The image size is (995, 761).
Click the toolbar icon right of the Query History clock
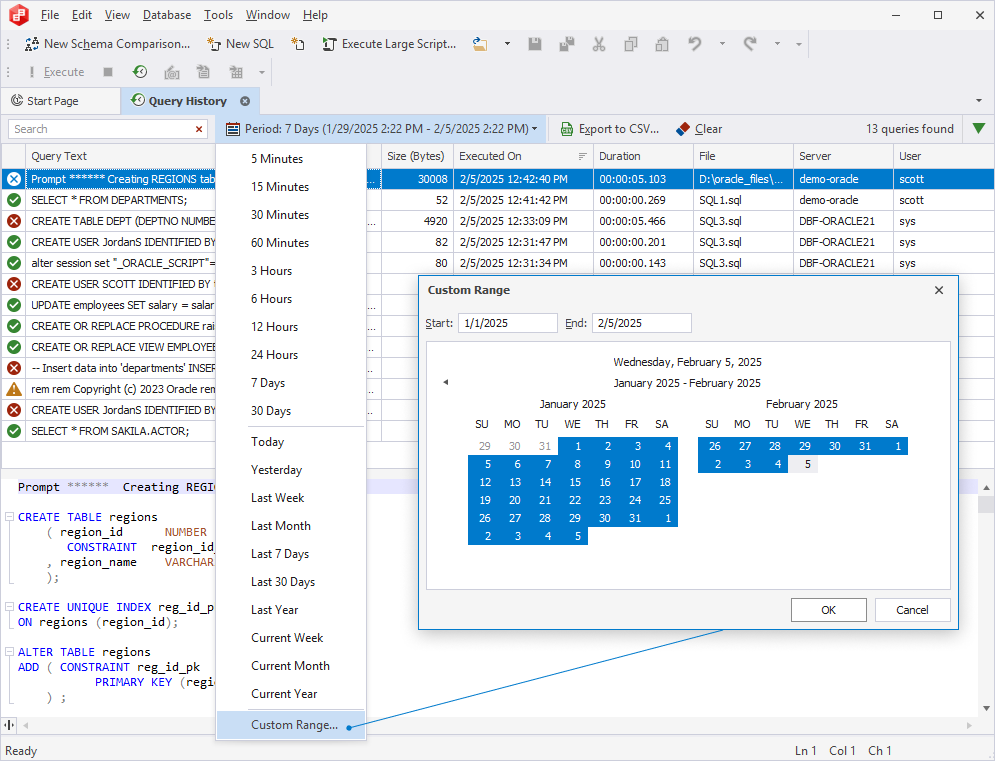coord(171,72)
